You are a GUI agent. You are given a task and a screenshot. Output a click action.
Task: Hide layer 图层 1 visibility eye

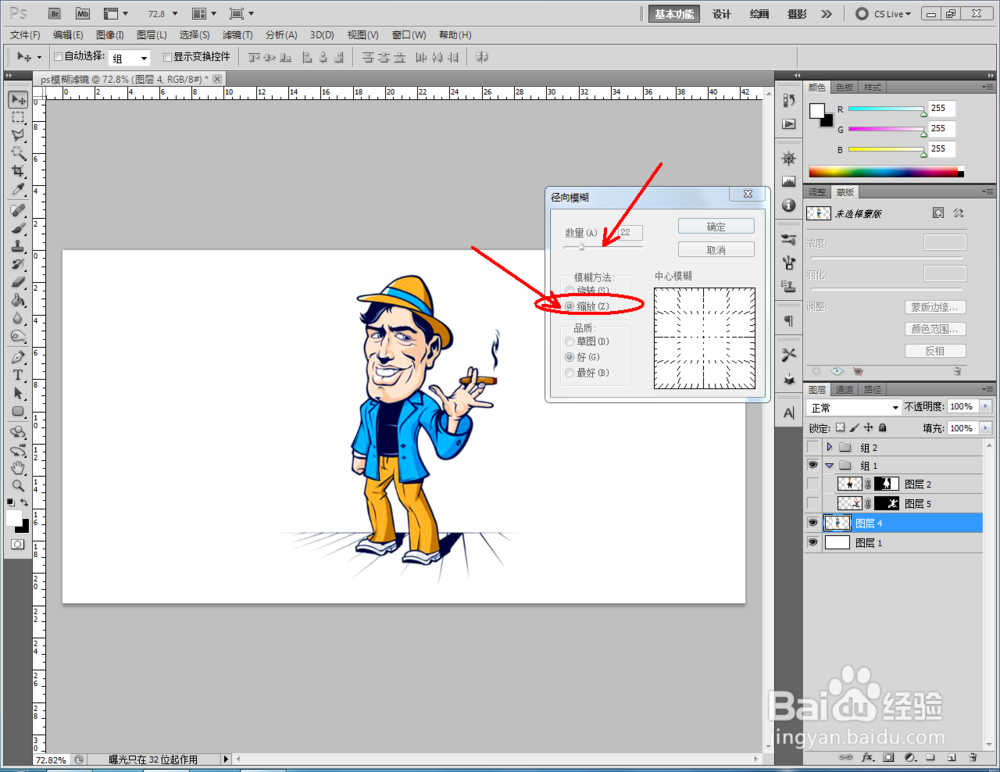812,543
